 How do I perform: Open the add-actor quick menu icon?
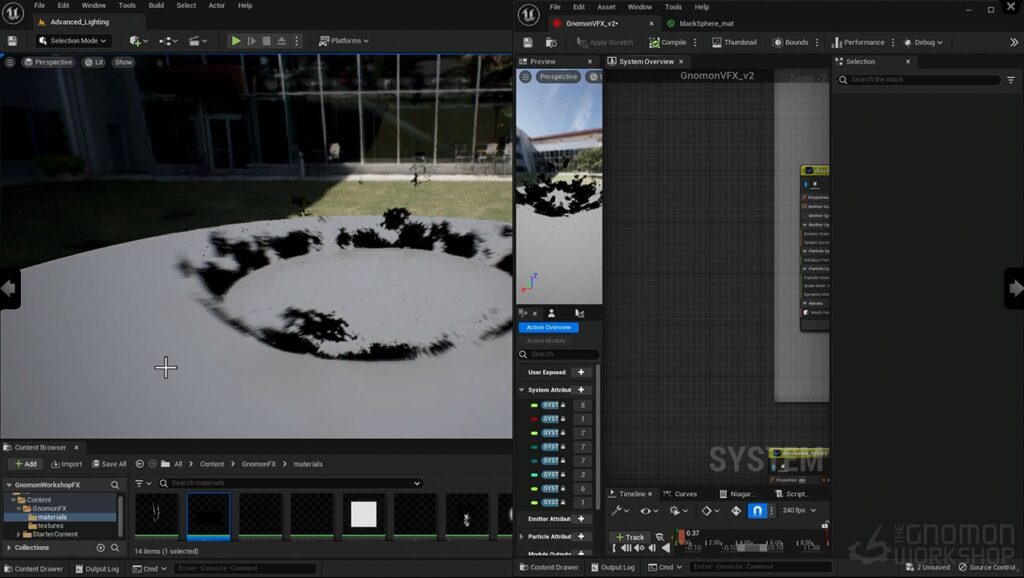coord(138,40)
